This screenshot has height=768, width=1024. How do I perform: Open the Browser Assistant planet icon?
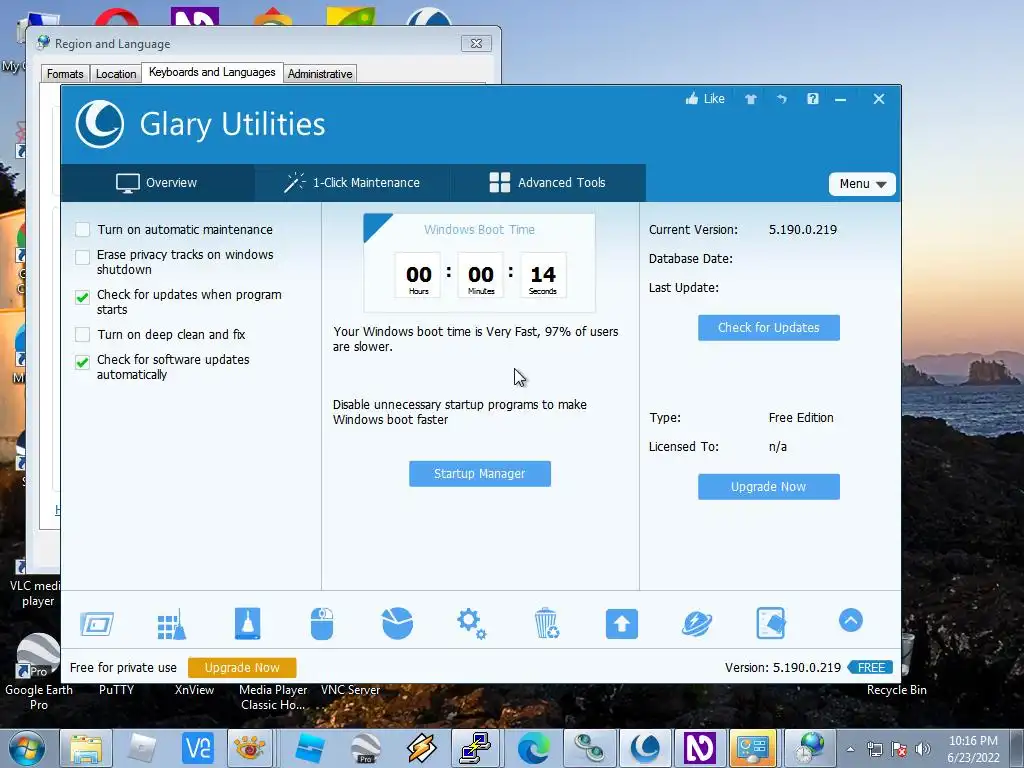[x=697, y=624]
